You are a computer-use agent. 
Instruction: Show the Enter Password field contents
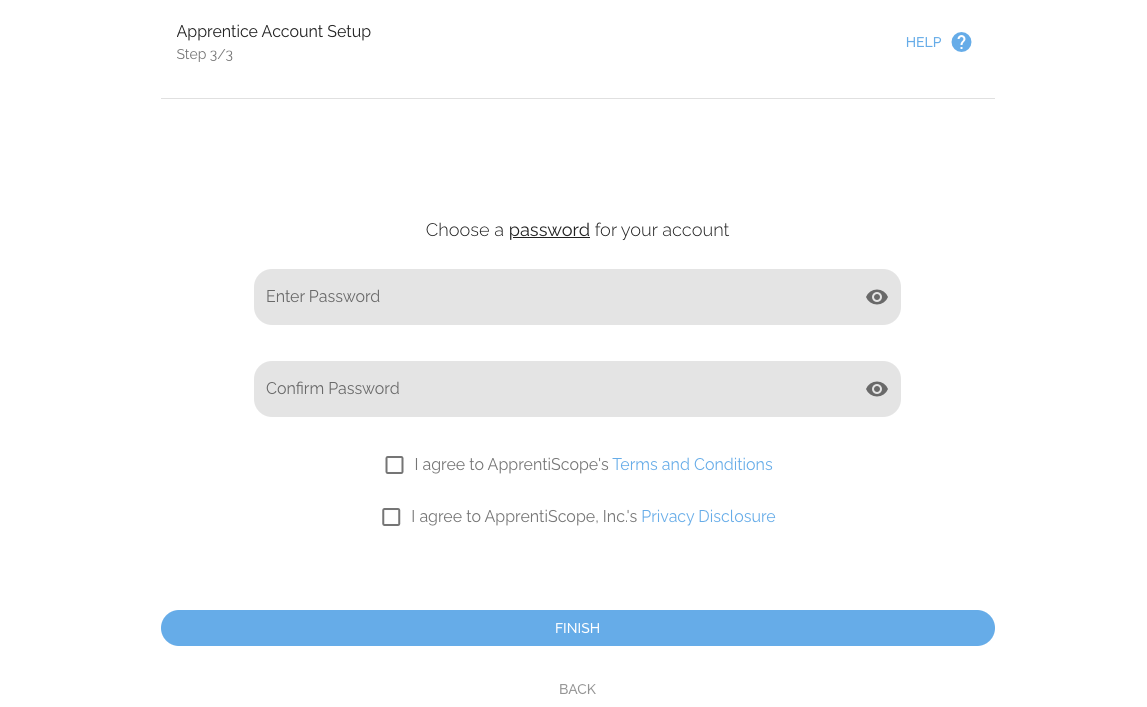click(877, 297)
